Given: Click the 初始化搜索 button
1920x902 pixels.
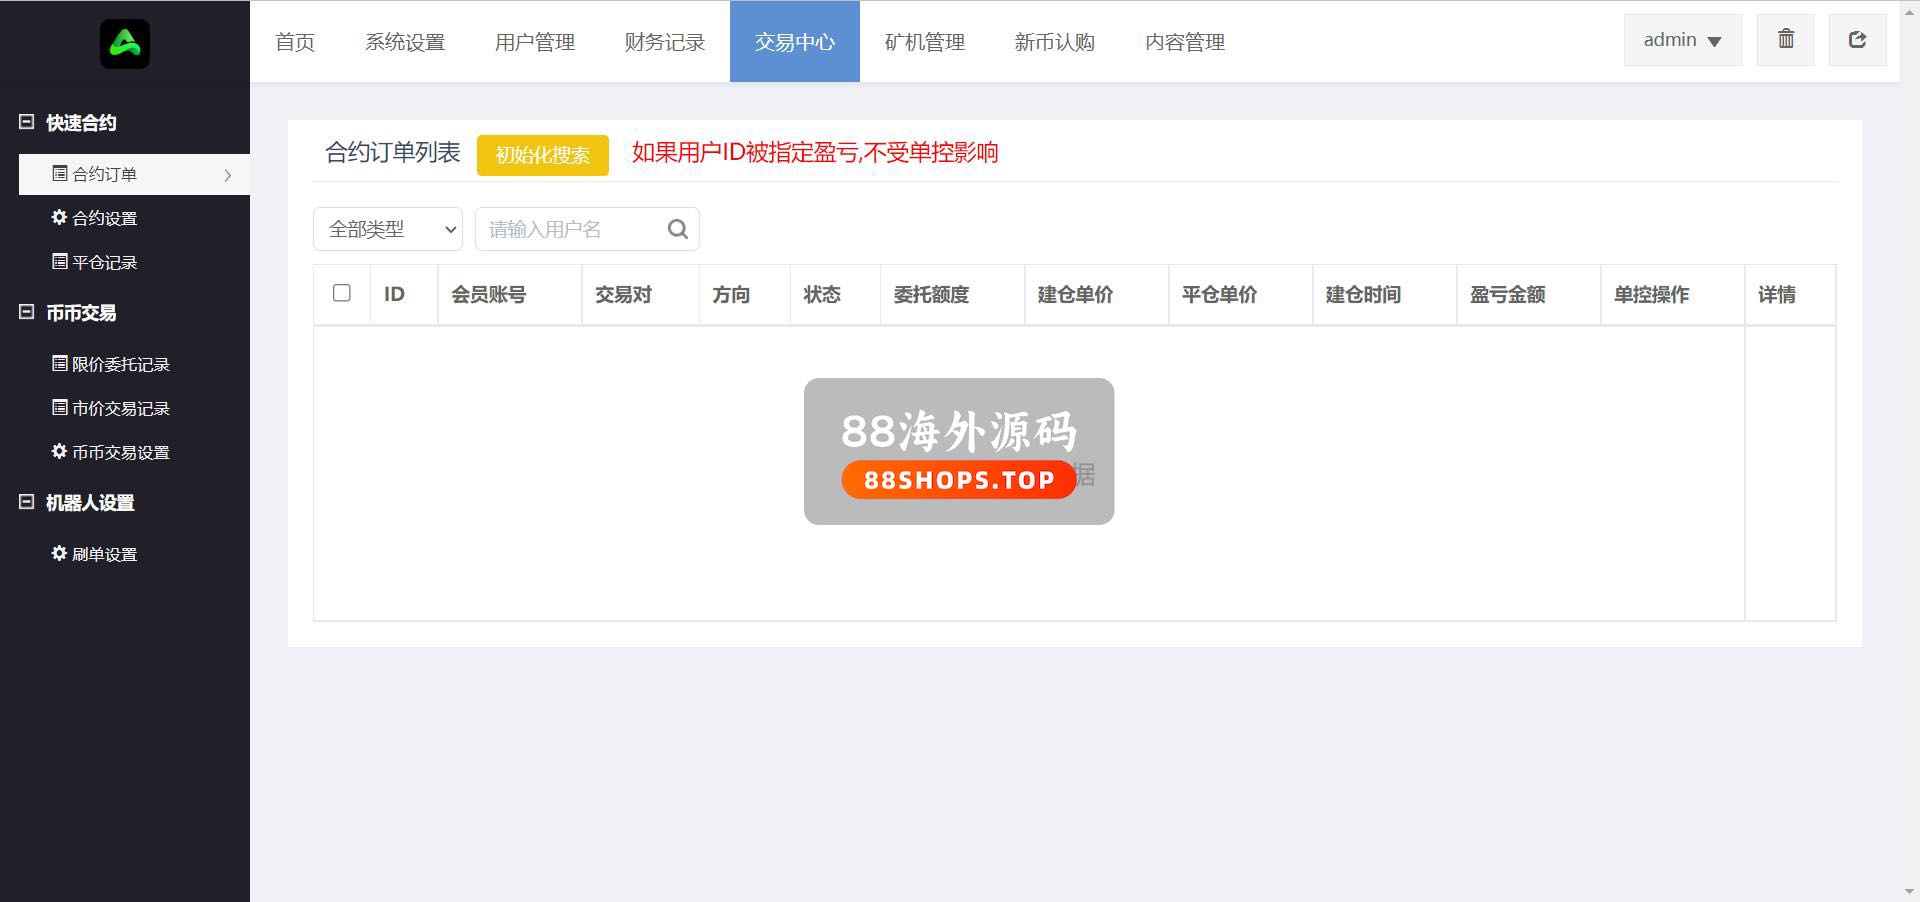Looking at the screenshot, I should (x=542, y=155).
